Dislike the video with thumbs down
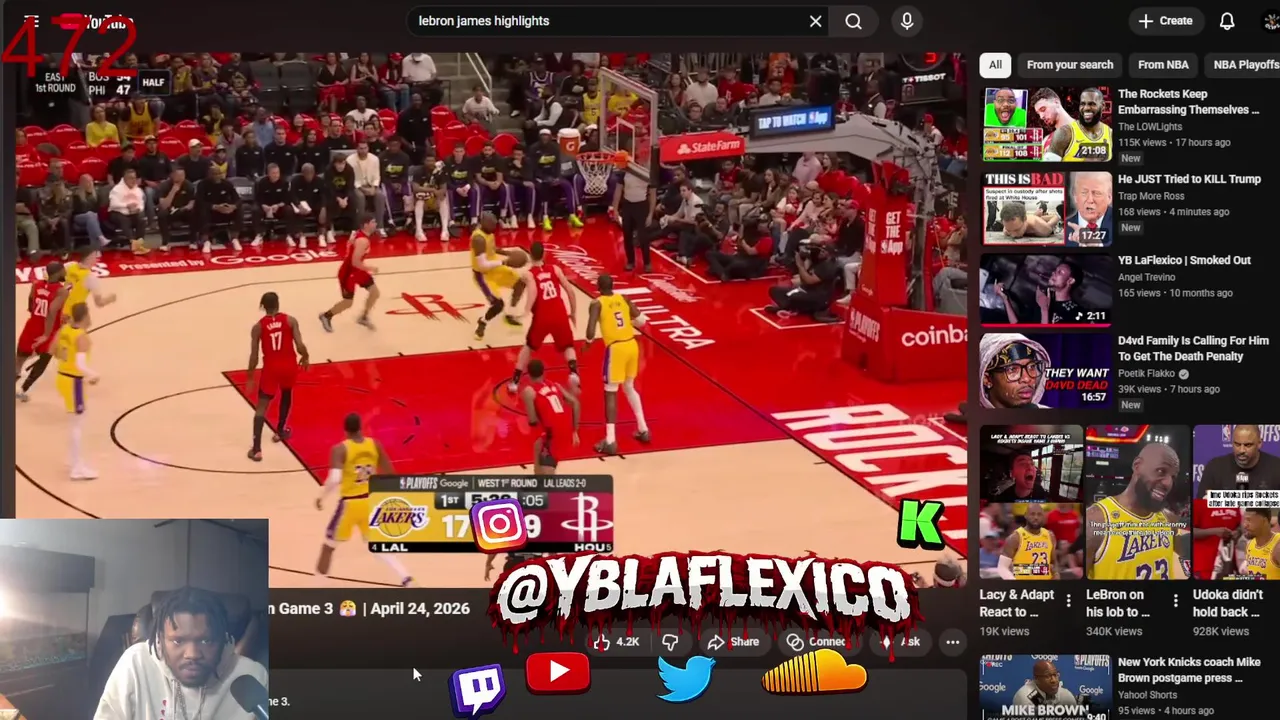 point(670,642)
